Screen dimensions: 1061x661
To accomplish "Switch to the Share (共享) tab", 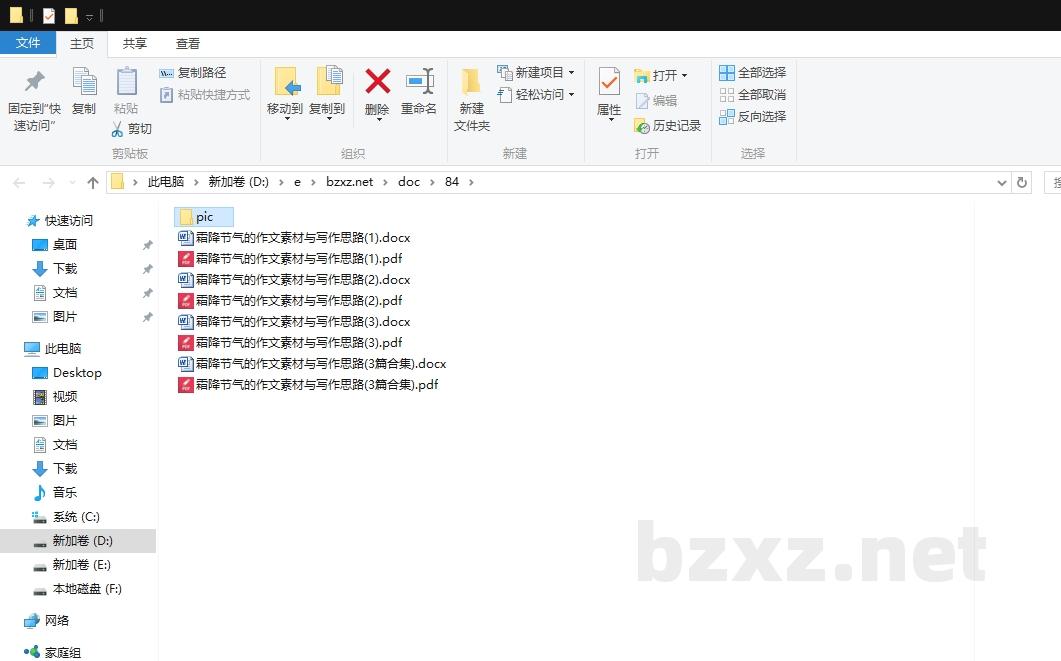I will 134,43.
